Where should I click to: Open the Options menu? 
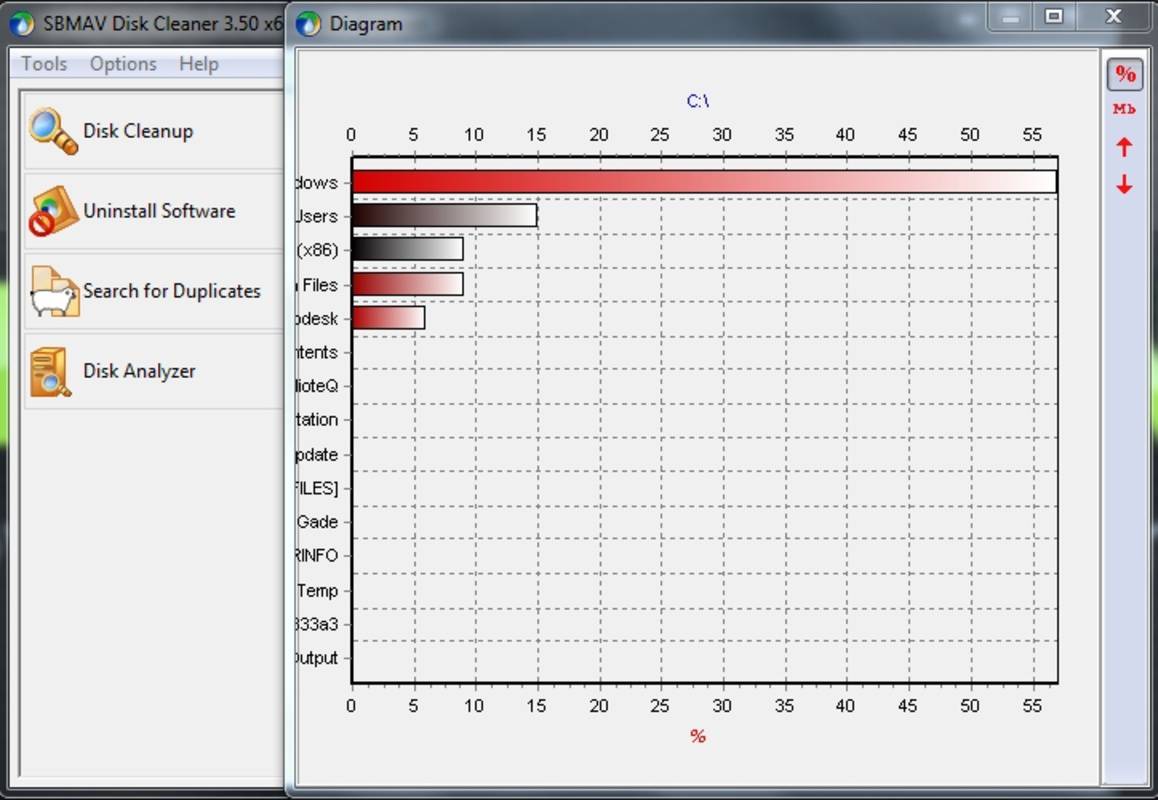coord(123,64)
